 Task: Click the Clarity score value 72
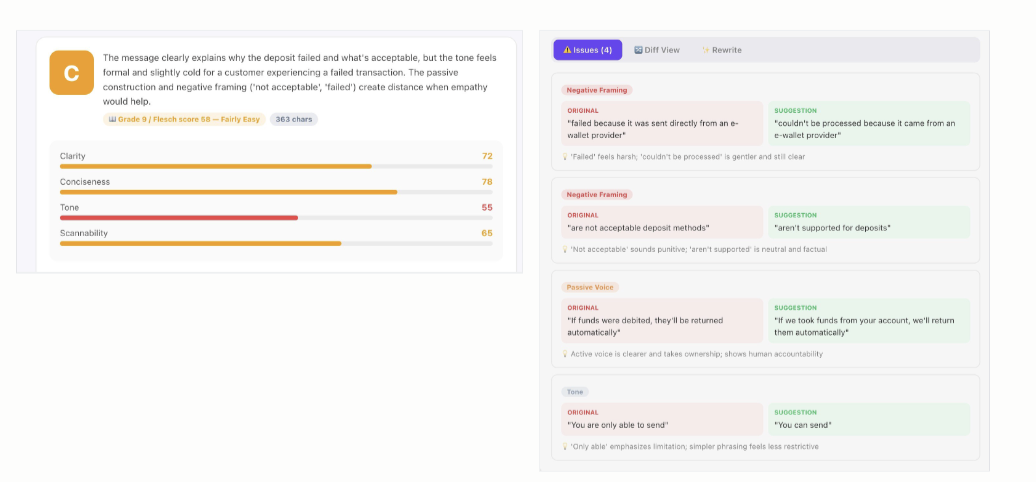(487, 156)
